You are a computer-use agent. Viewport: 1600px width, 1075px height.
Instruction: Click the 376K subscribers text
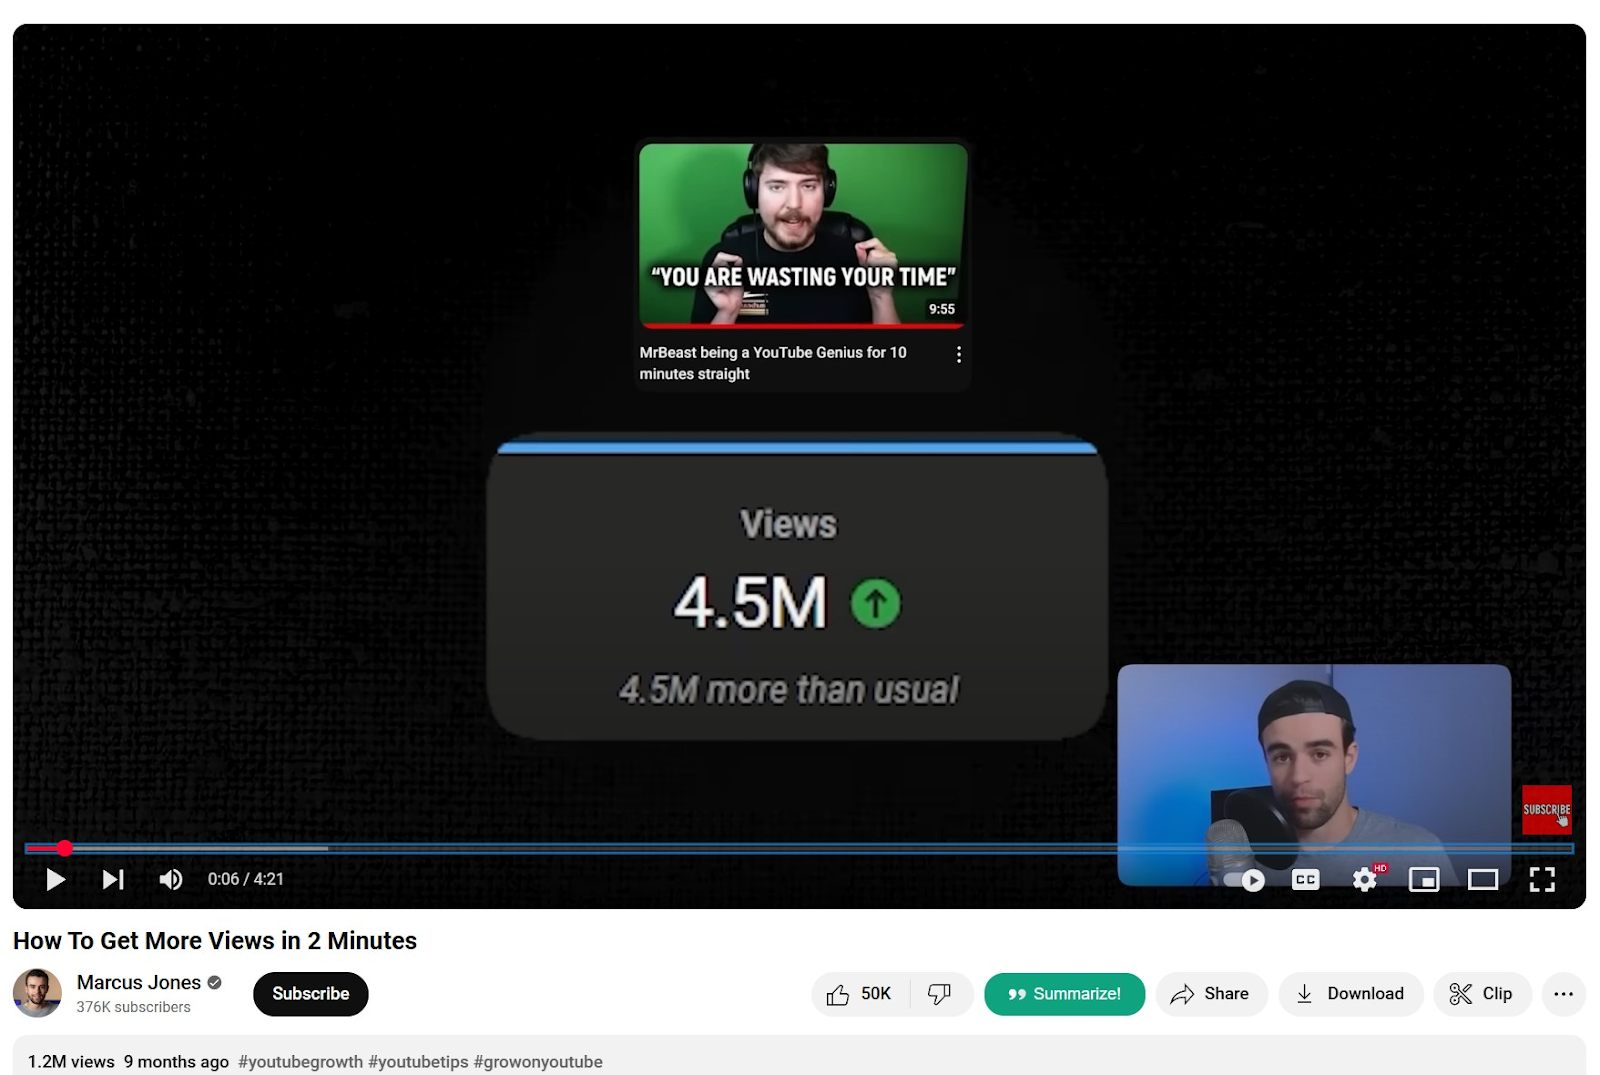click(134, 1007)
